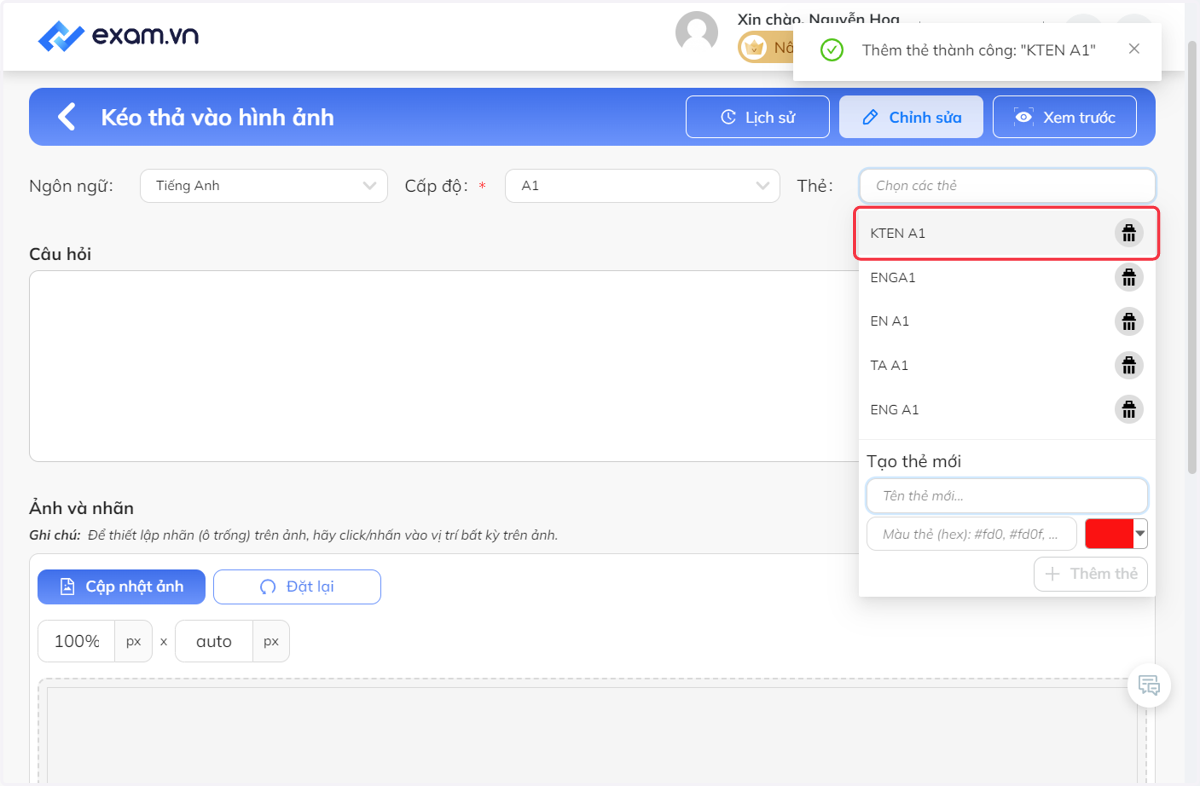The width and height of the screenshot is (1200, 786).
Task: Delete the ENG A1 tag
Action: point(1129,409)
